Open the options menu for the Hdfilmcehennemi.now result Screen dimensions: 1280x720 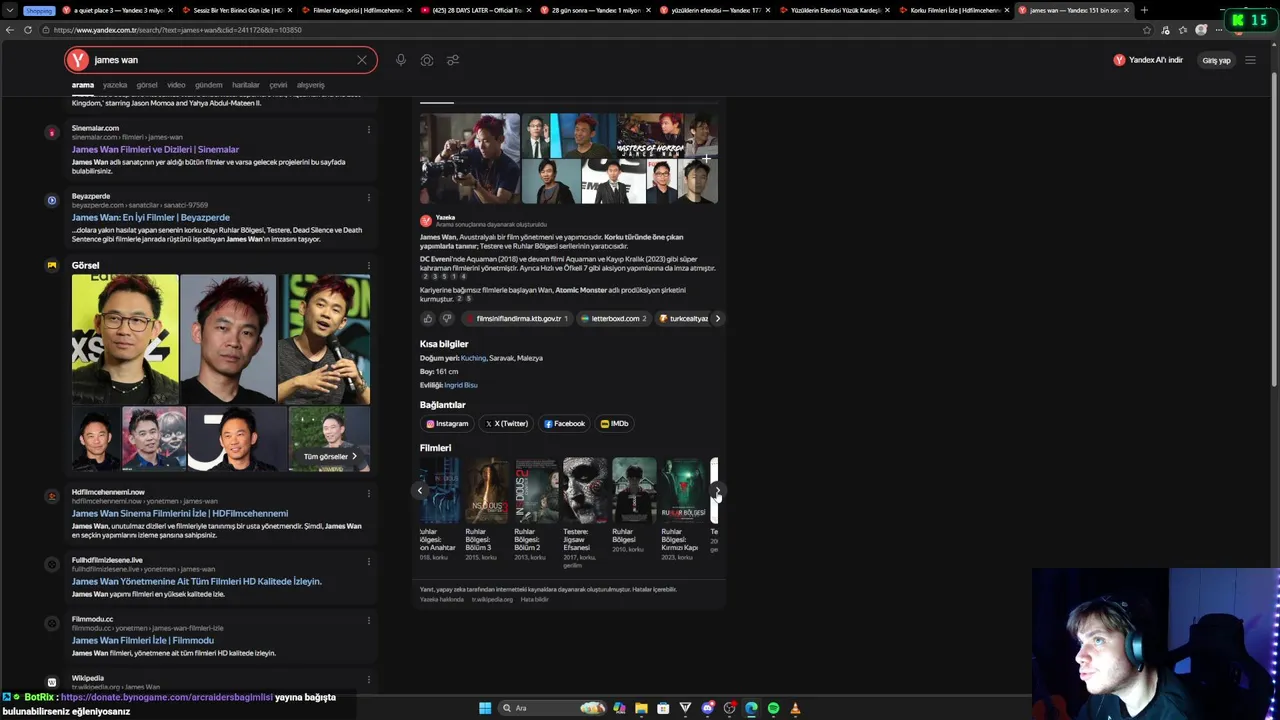[x=368, y=493]
